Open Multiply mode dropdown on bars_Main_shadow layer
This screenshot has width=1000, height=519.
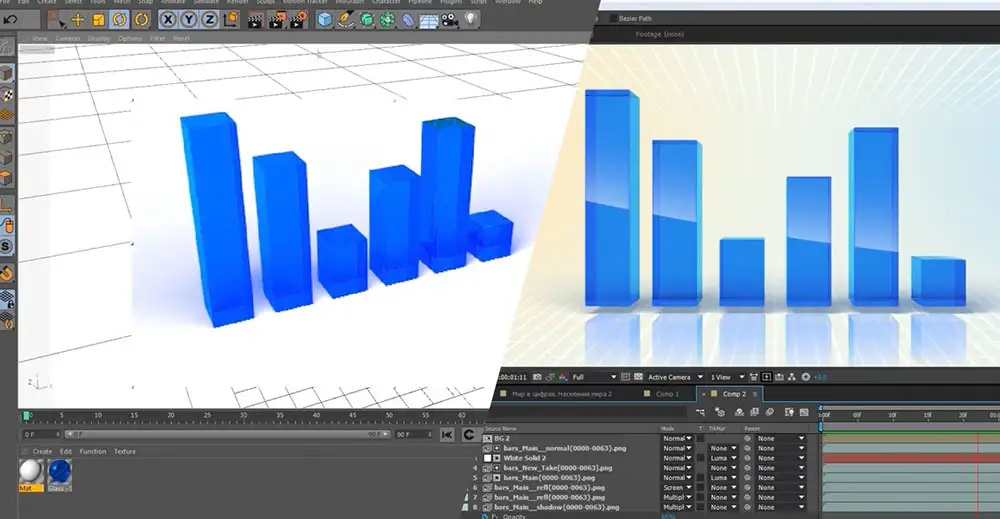pyautogui.click(x=677, y=508)
